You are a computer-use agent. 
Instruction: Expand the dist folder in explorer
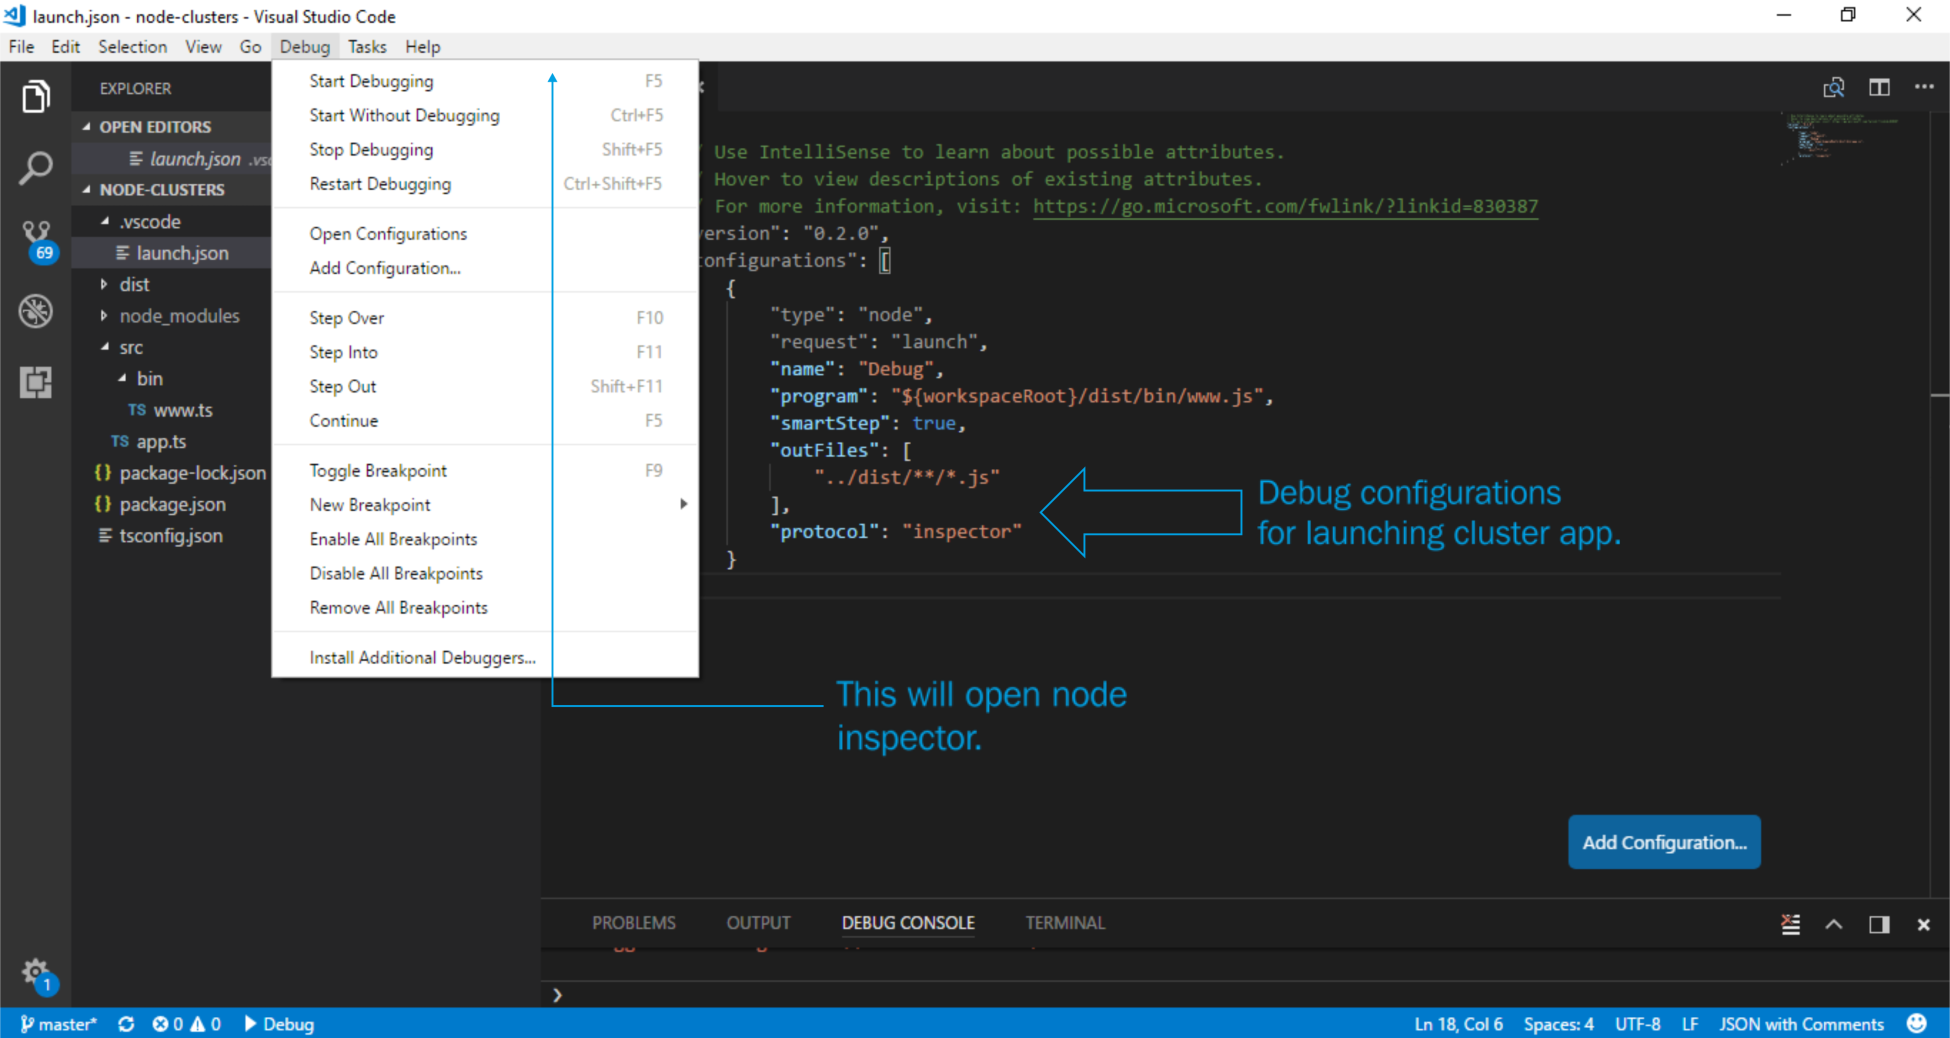click(x=134, y=285)
